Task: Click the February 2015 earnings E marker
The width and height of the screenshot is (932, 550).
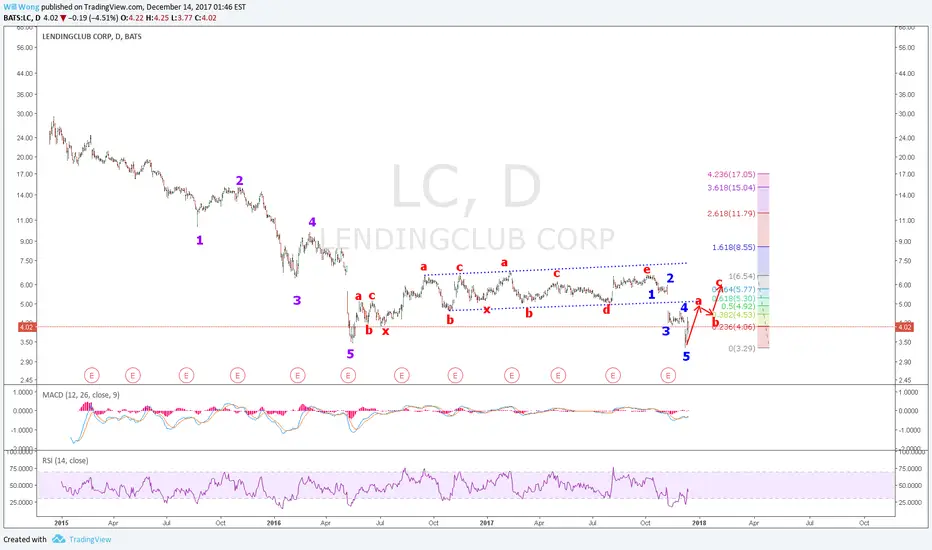Action: (92, 375)
